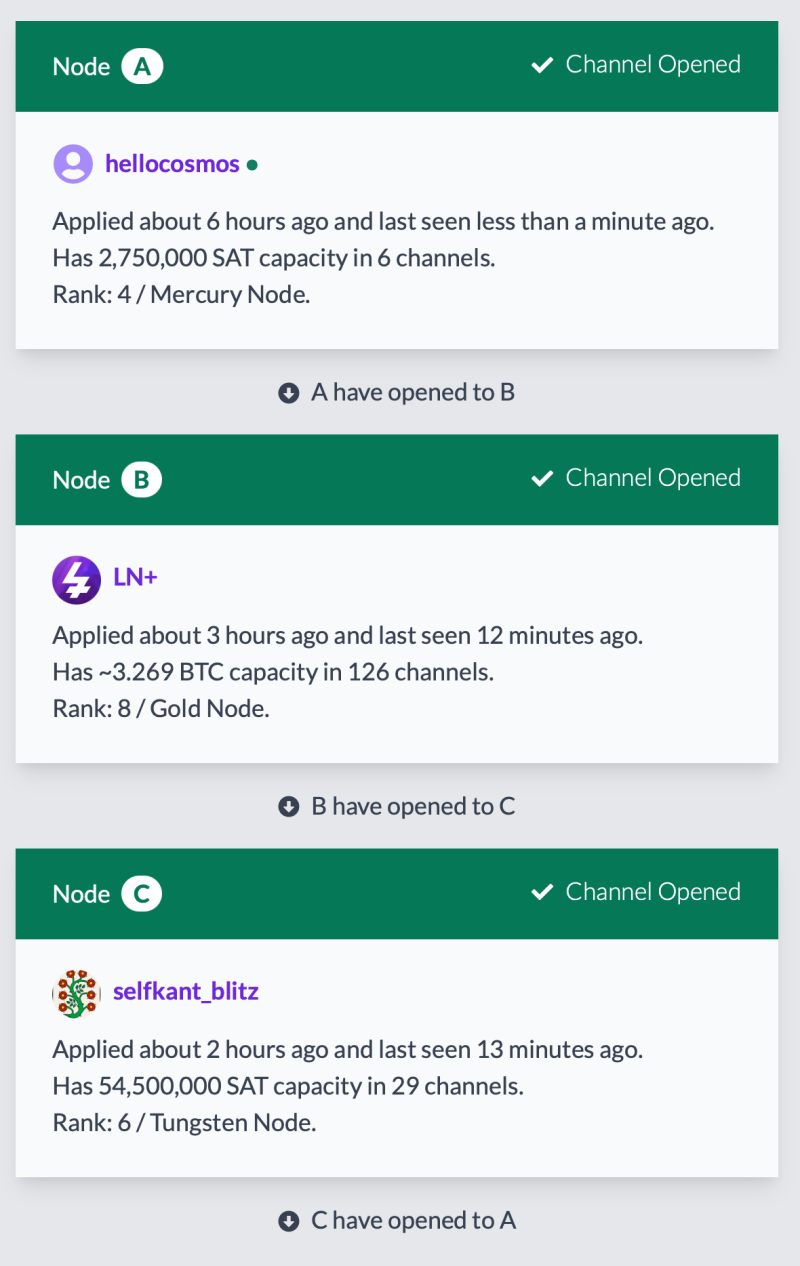
Task: Click the Node B letter badge
Action: 141,480
